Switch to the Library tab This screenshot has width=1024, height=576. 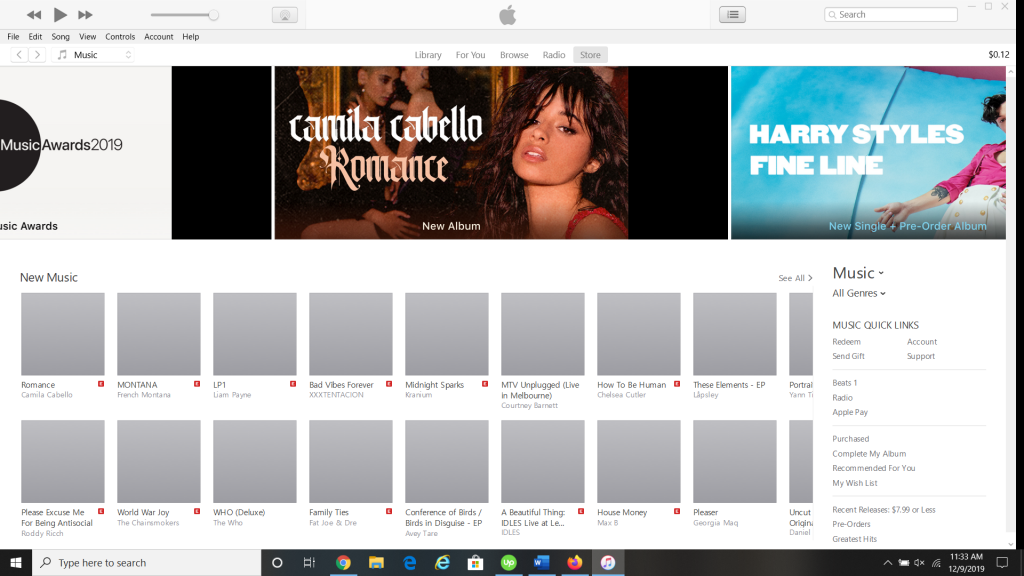click(x=428, y=55)
